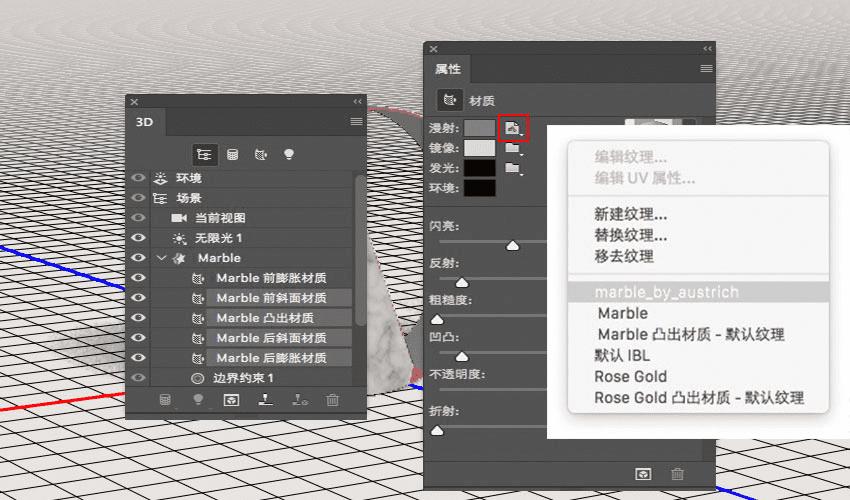The height and width of the screenshot is (500, 850).
Task: Show whole scene filter in 3D panel
Action: coord(204,155)
